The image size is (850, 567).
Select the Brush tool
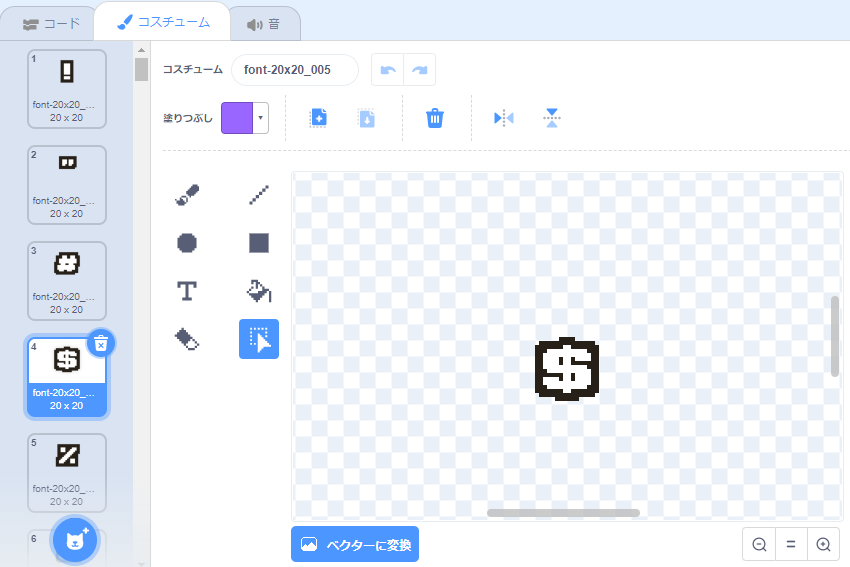[x=187, y=195]
